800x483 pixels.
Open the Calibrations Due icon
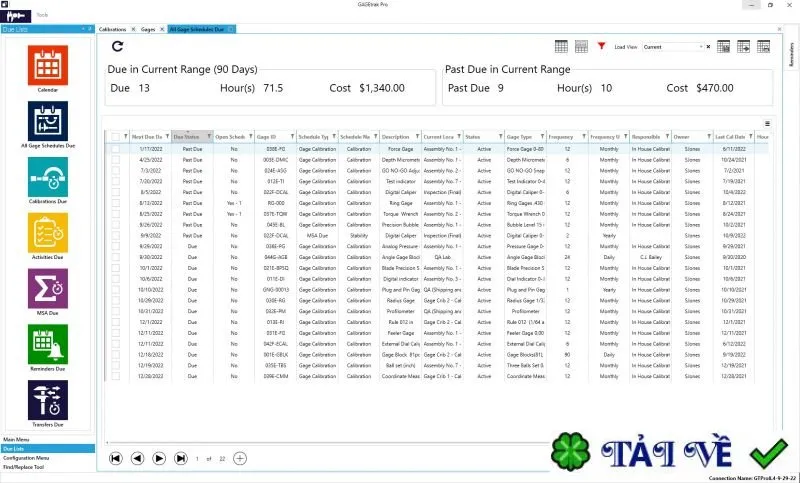pyautogui.click(x=47, y=177)
